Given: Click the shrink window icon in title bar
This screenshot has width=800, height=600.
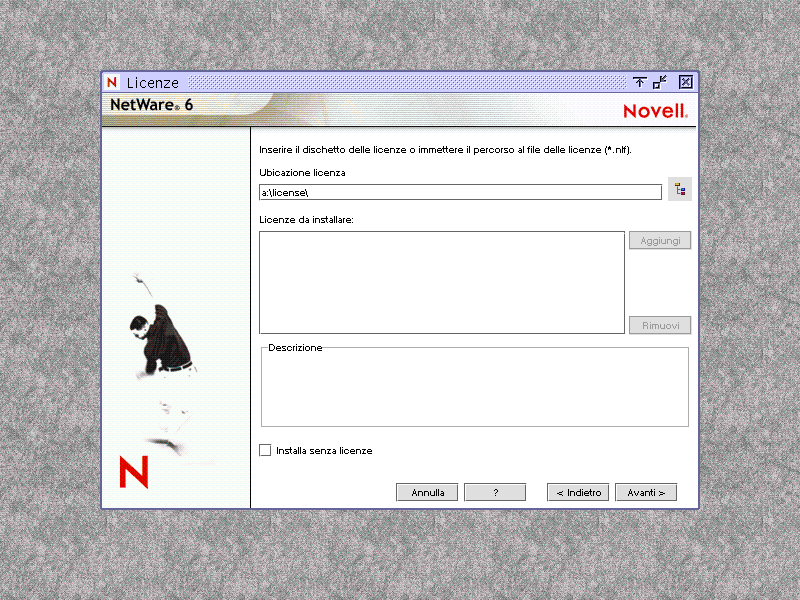Looking at the screenshot, I should [x=660, y=82].
